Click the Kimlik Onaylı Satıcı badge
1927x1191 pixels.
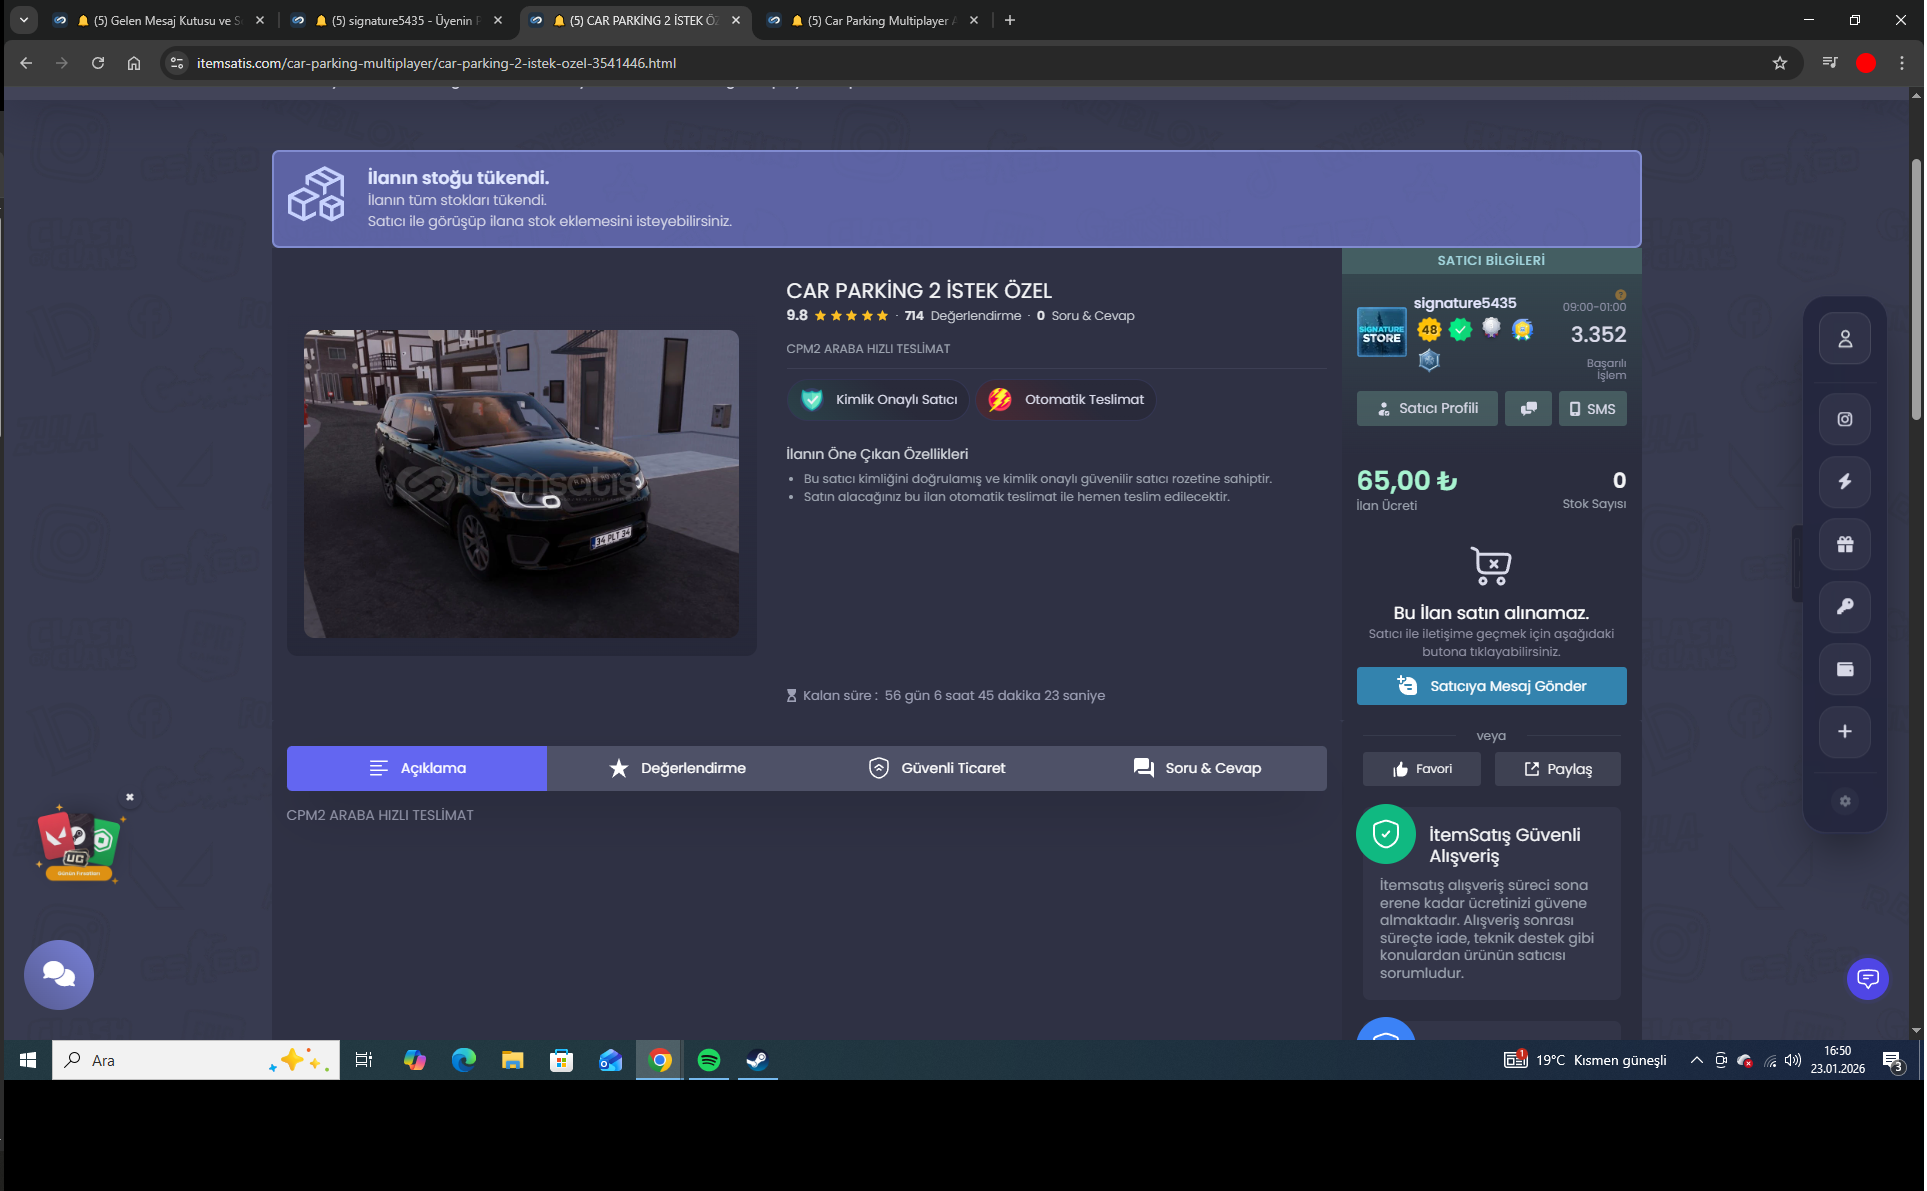coord(878,400)
